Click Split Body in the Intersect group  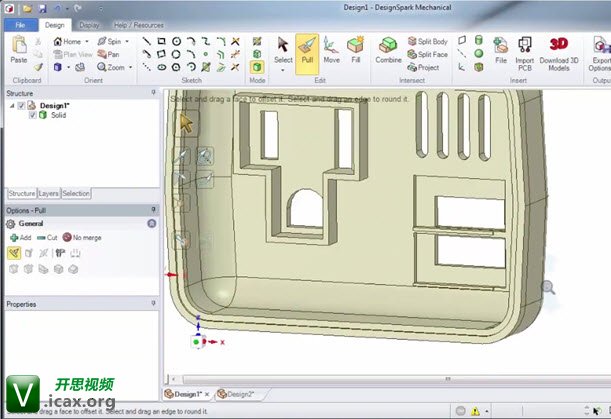(x=427, y=41)
